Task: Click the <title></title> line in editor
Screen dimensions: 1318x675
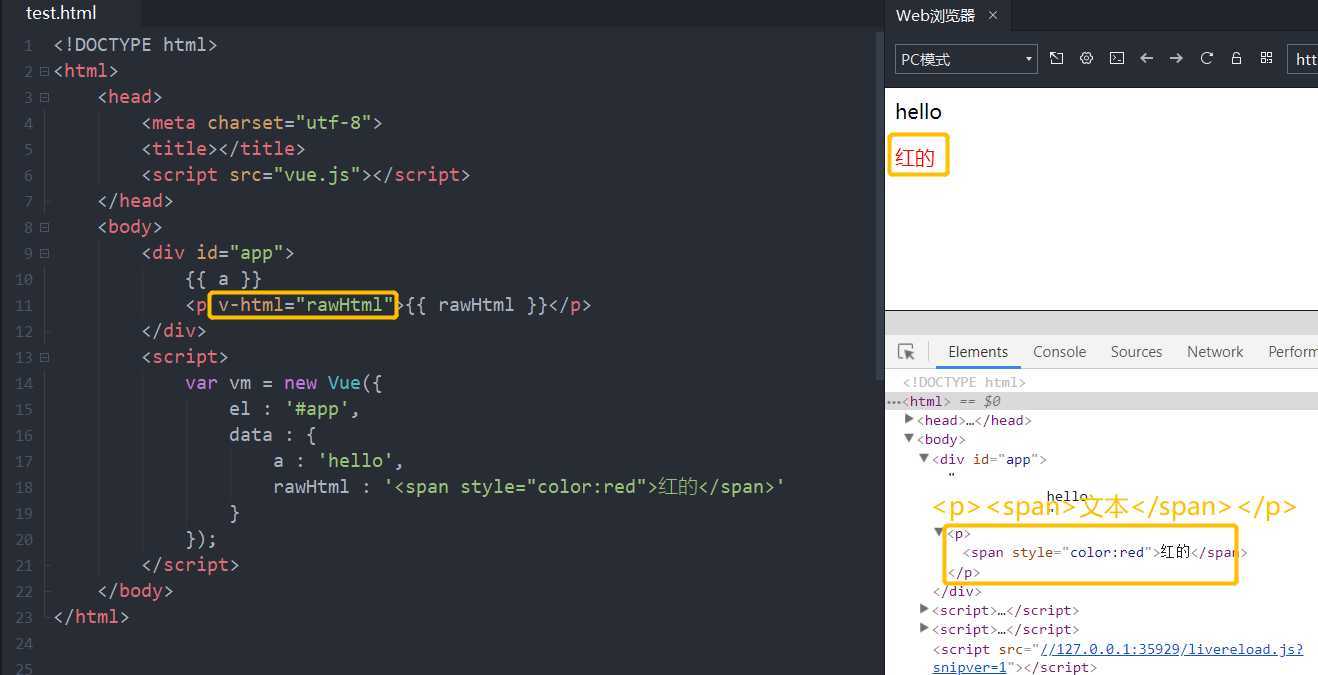Action: (x=223, y=149)
